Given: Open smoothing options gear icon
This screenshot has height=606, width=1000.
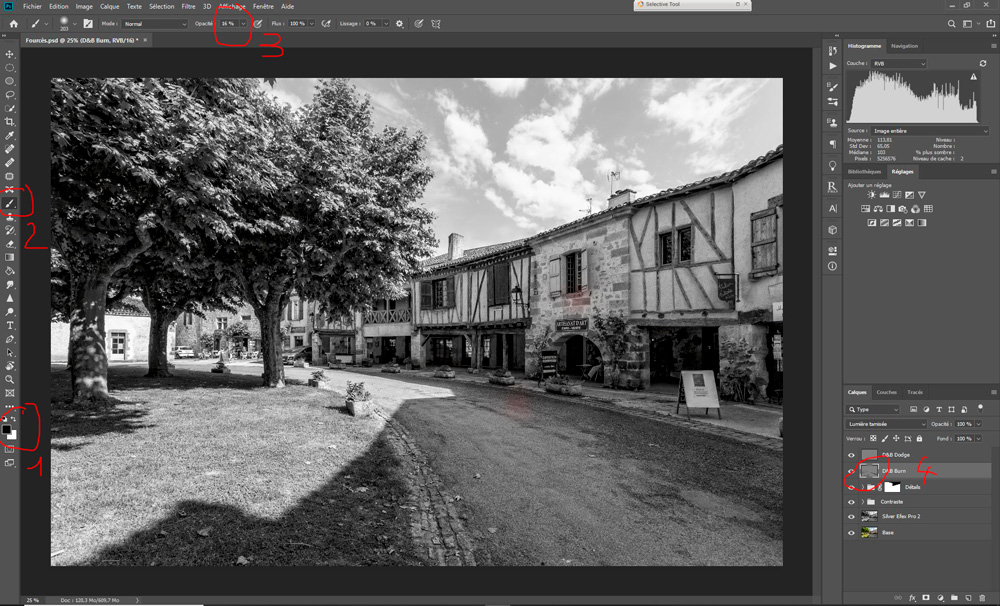Looking at the screenshot, I should pyautogui.click(x=399, y=24).
